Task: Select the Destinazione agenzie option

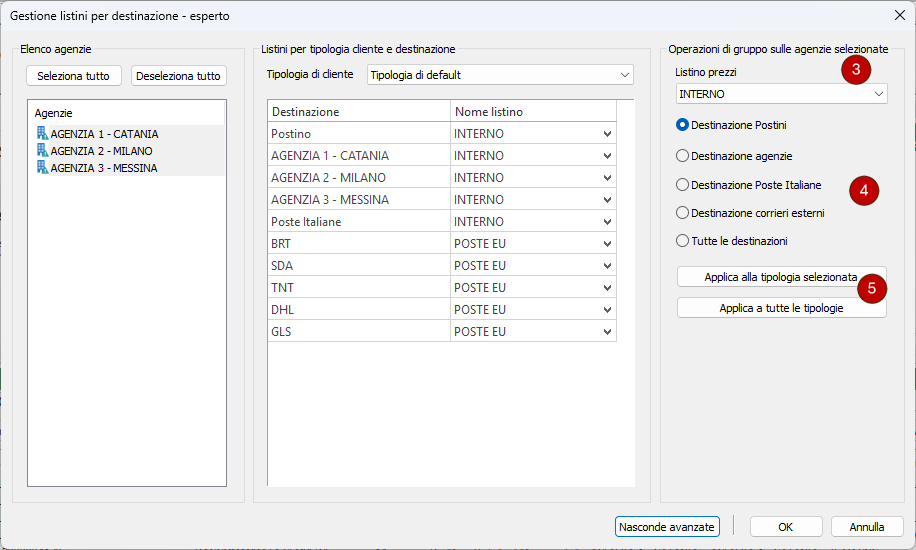Action: (x=683, y=156)
